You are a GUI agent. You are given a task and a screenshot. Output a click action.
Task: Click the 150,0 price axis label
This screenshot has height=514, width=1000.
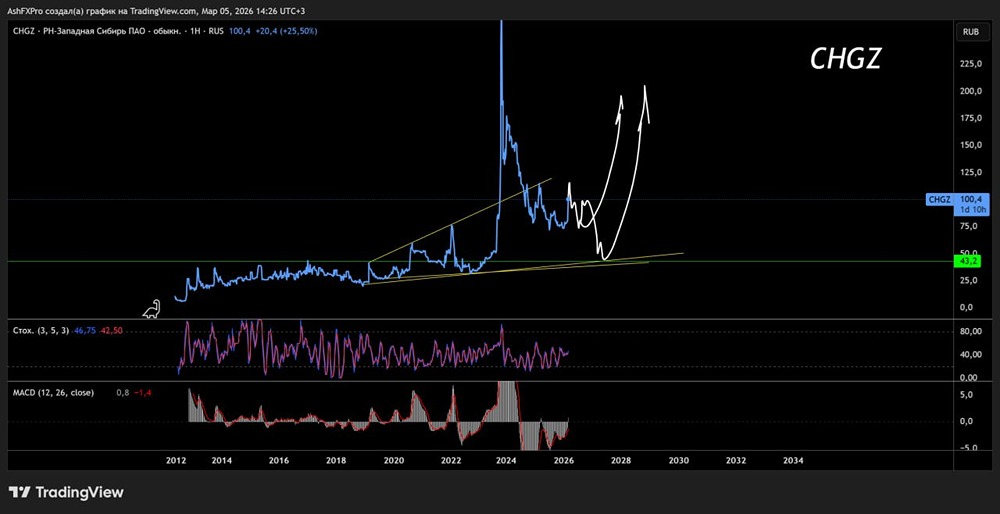tap(970, 145)
